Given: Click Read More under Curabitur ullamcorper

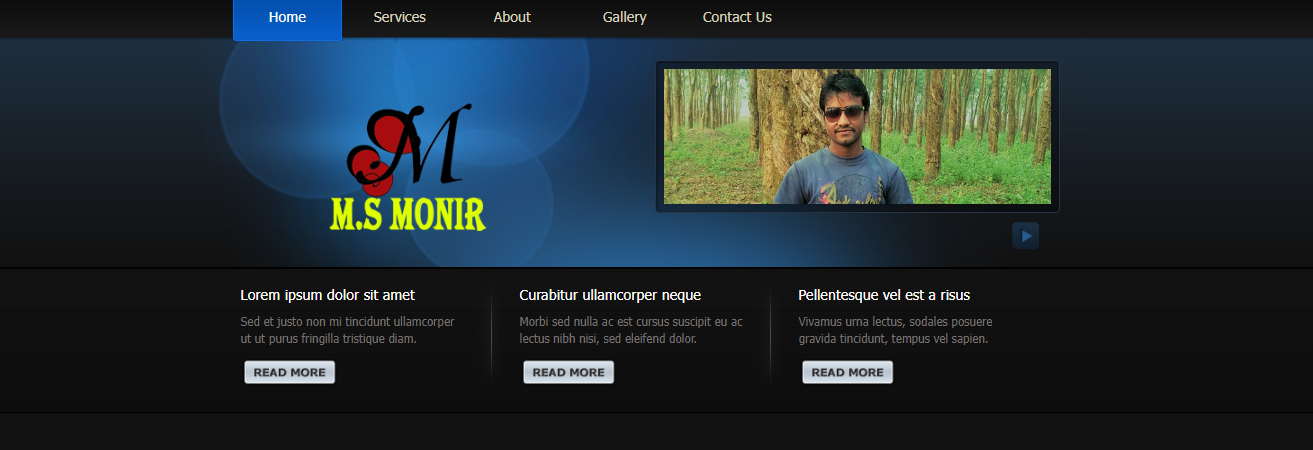Looking at the screenshot, I should click(x=569, y=372).
